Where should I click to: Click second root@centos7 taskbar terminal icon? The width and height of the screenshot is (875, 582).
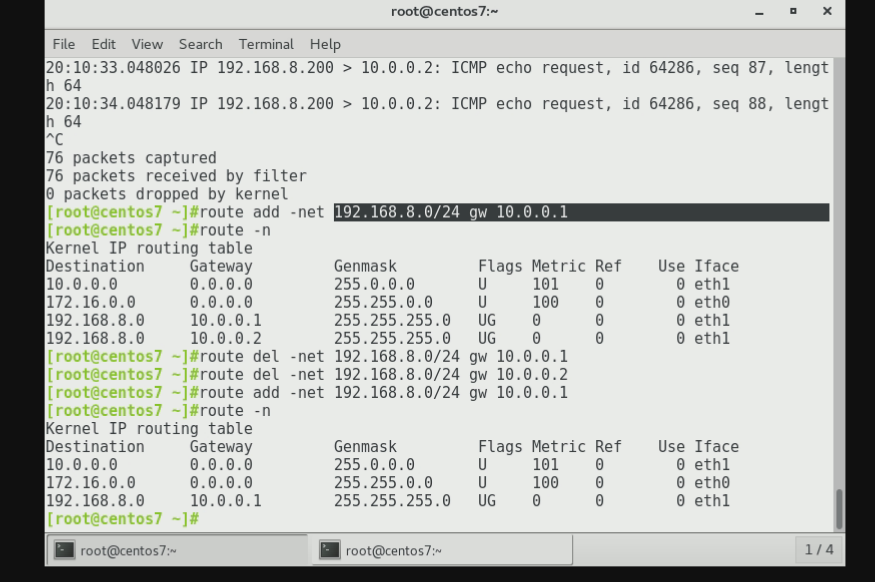coord(330,550)
